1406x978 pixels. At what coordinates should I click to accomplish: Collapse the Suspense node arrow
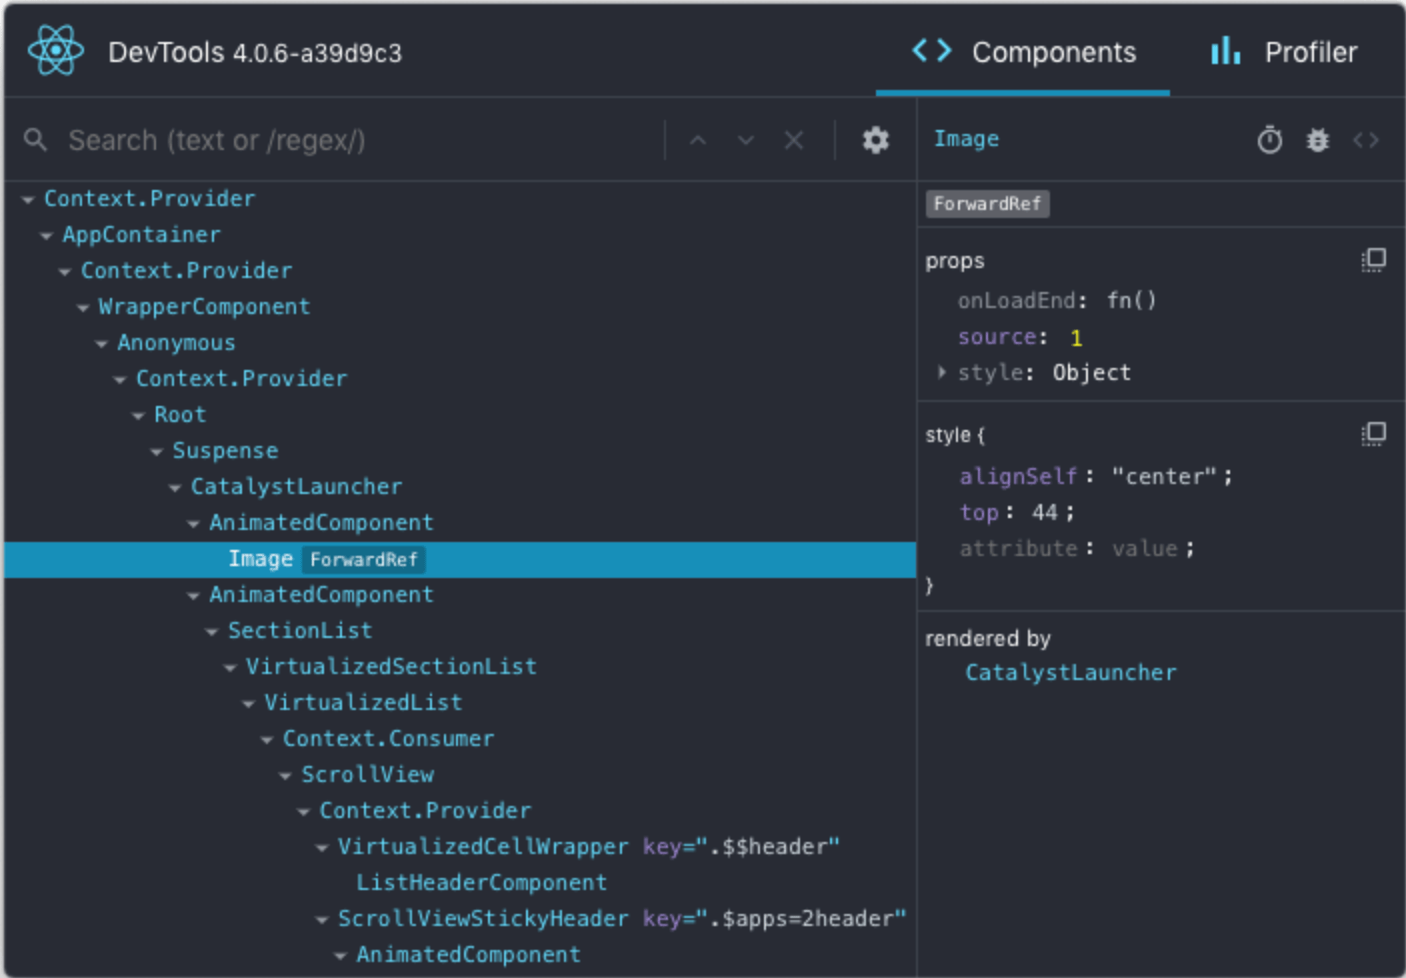pos(156,452)
